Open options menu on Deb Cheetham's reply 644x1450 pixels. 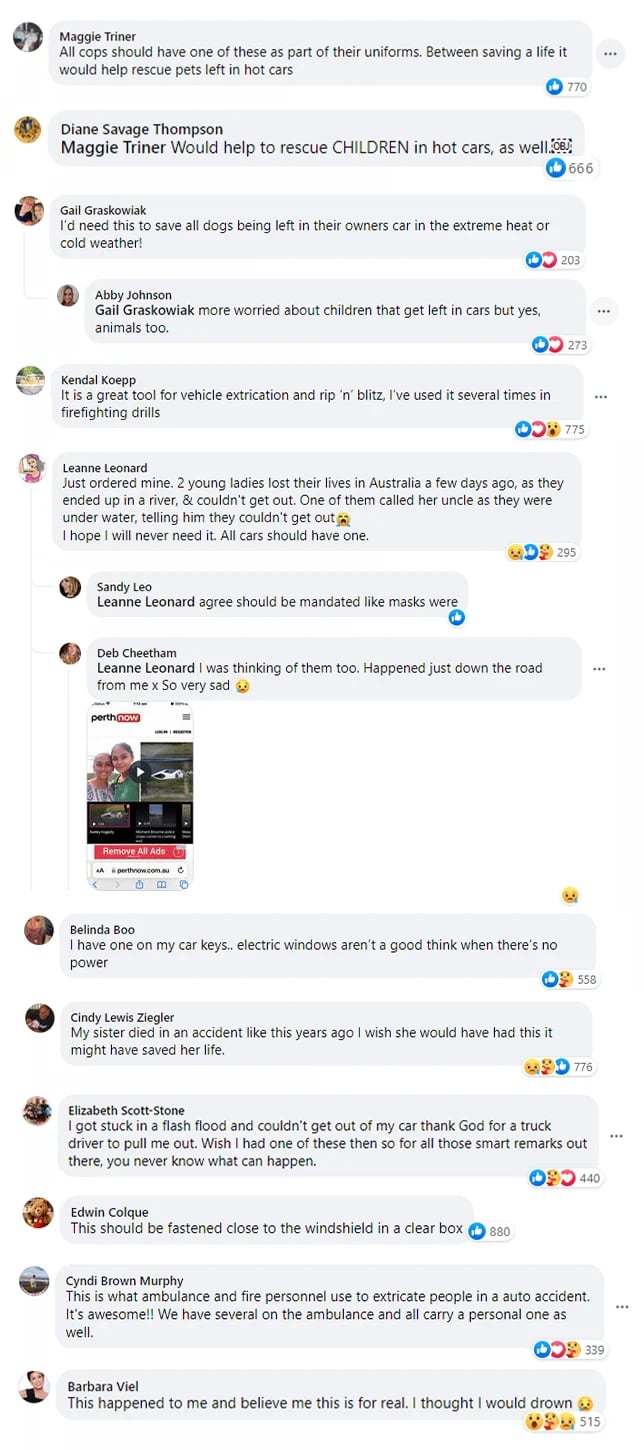coord(598,668)
